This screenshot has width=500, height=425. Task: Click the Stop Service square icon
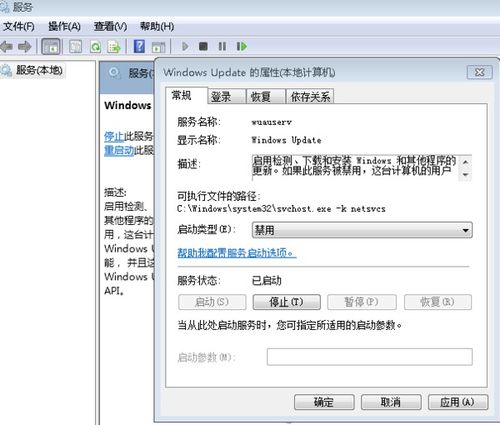click(x=203, y=46)
